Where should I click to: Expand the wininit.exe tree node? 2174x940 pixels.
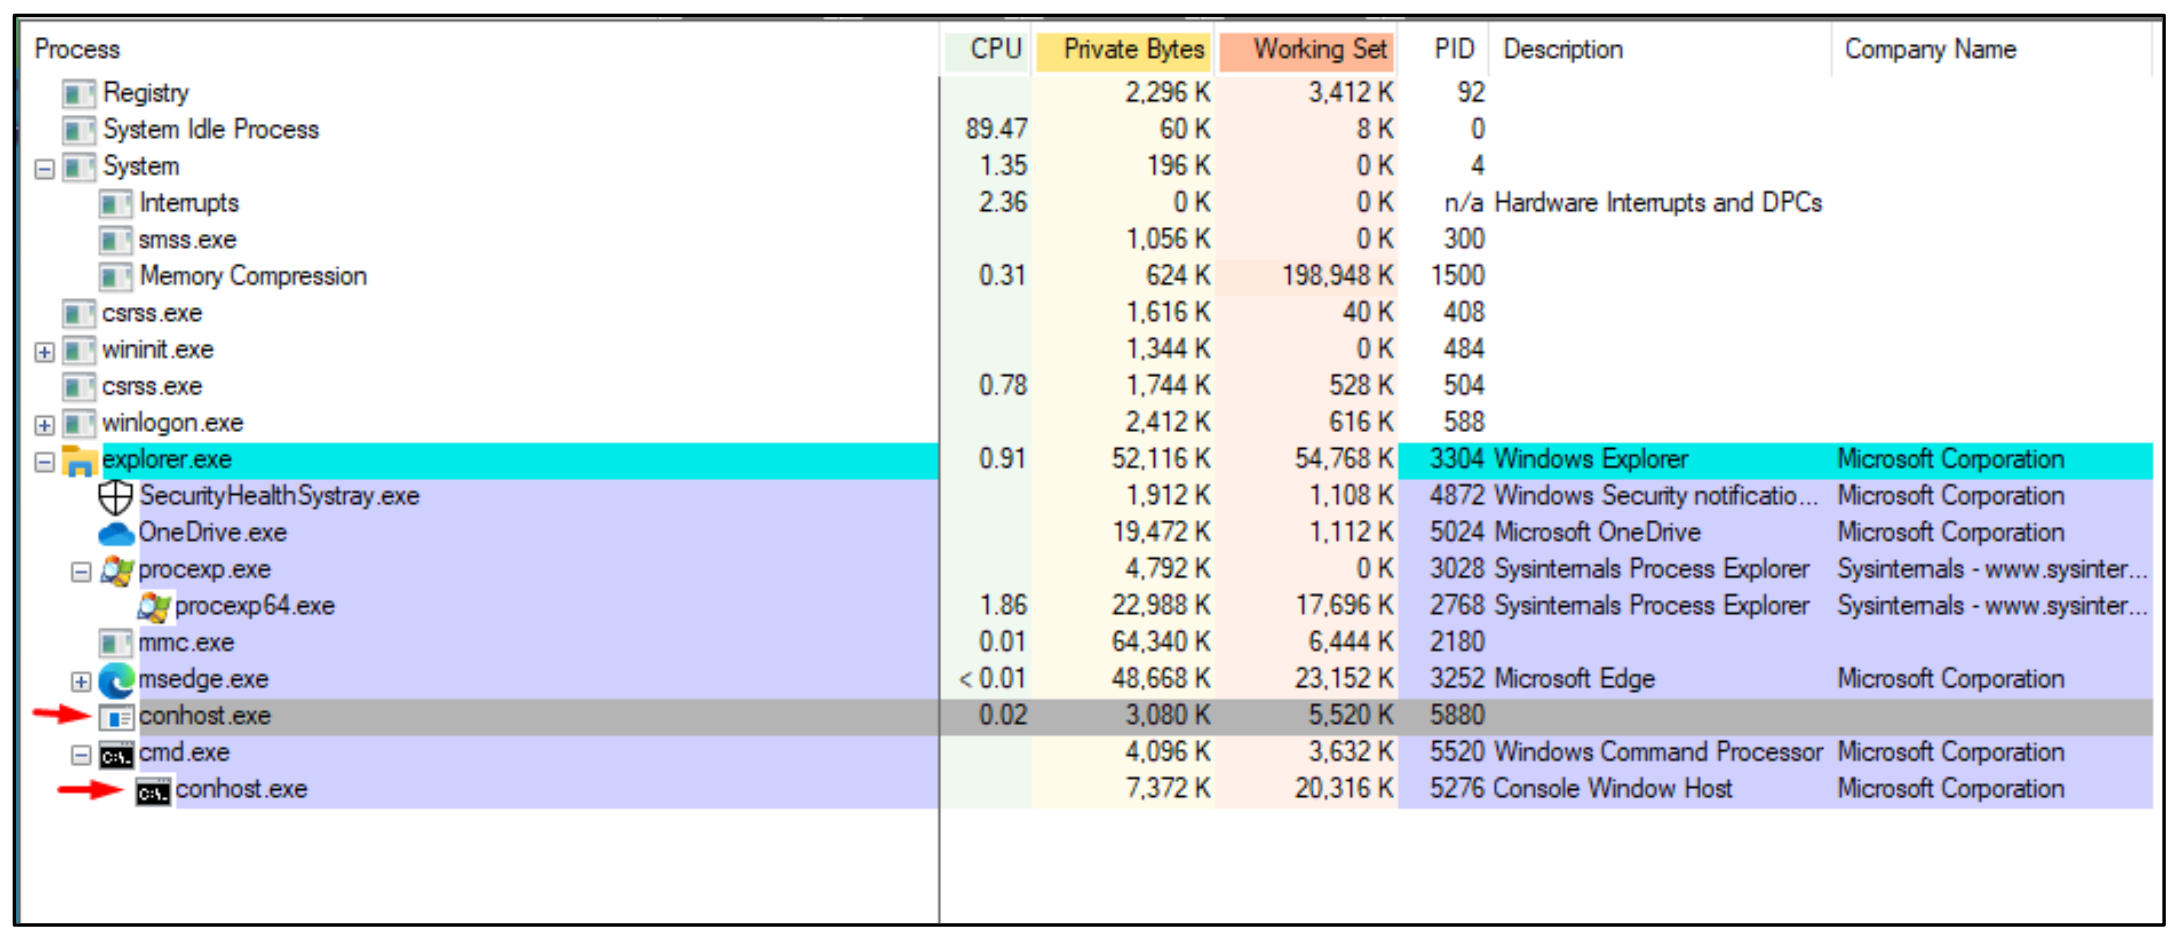[44, 352]
